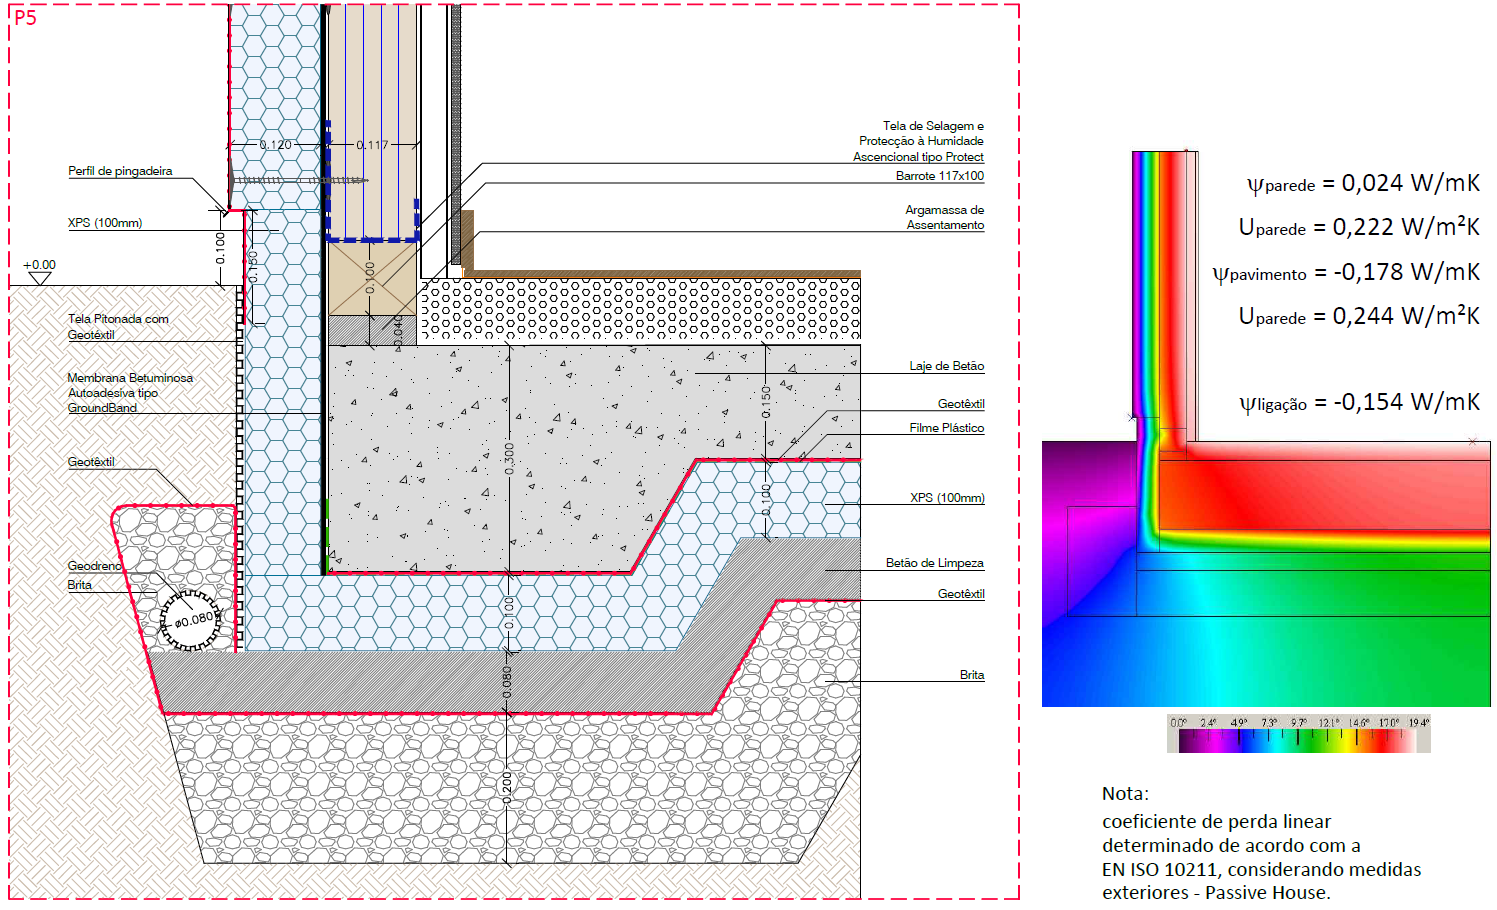Select the "Tela Pitonada com Geotêxtil" label
Viewport: 1497px width, 910px height.
click(118, 327)
